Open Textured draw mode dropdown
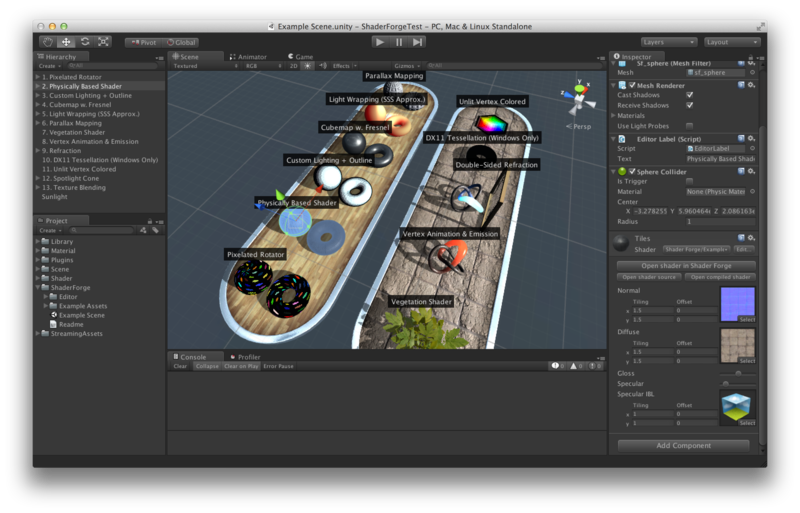This screenshot has width=800, height=513. pos(205,66)
